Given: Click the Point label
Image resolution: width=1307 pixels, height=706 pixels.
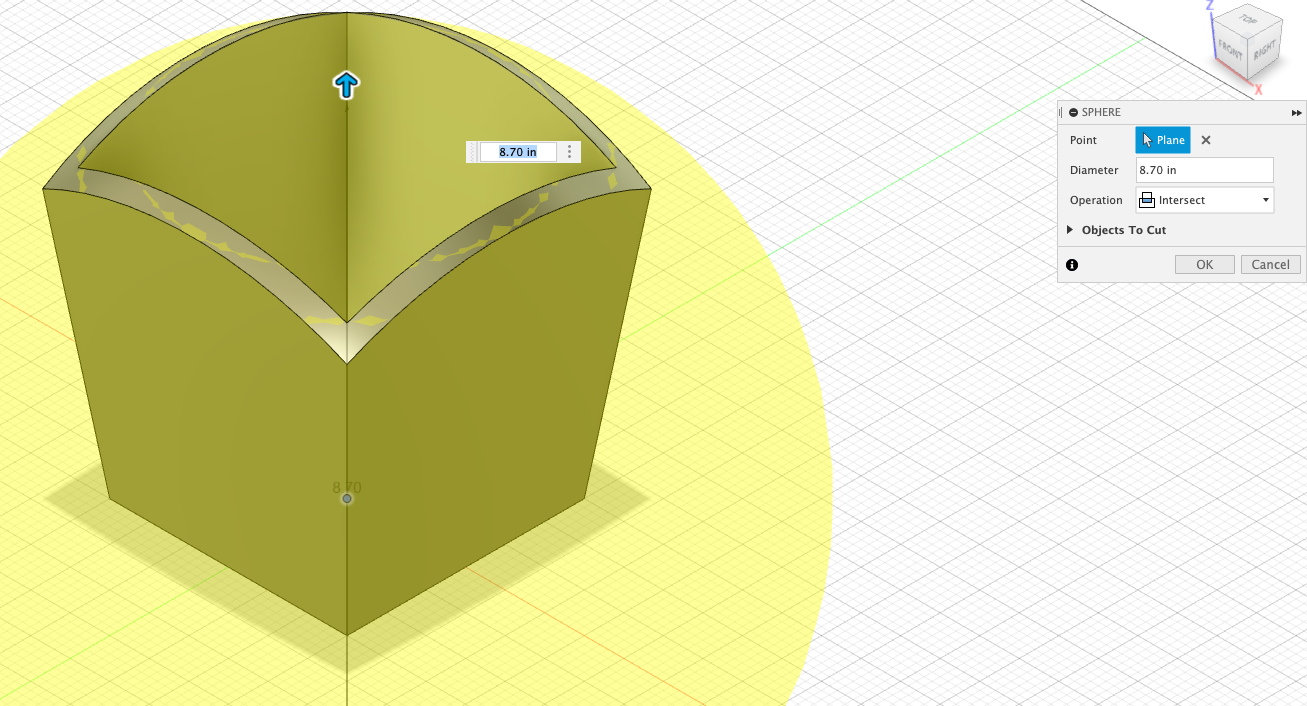Looking at the screenshot, I should [1083, 140].
